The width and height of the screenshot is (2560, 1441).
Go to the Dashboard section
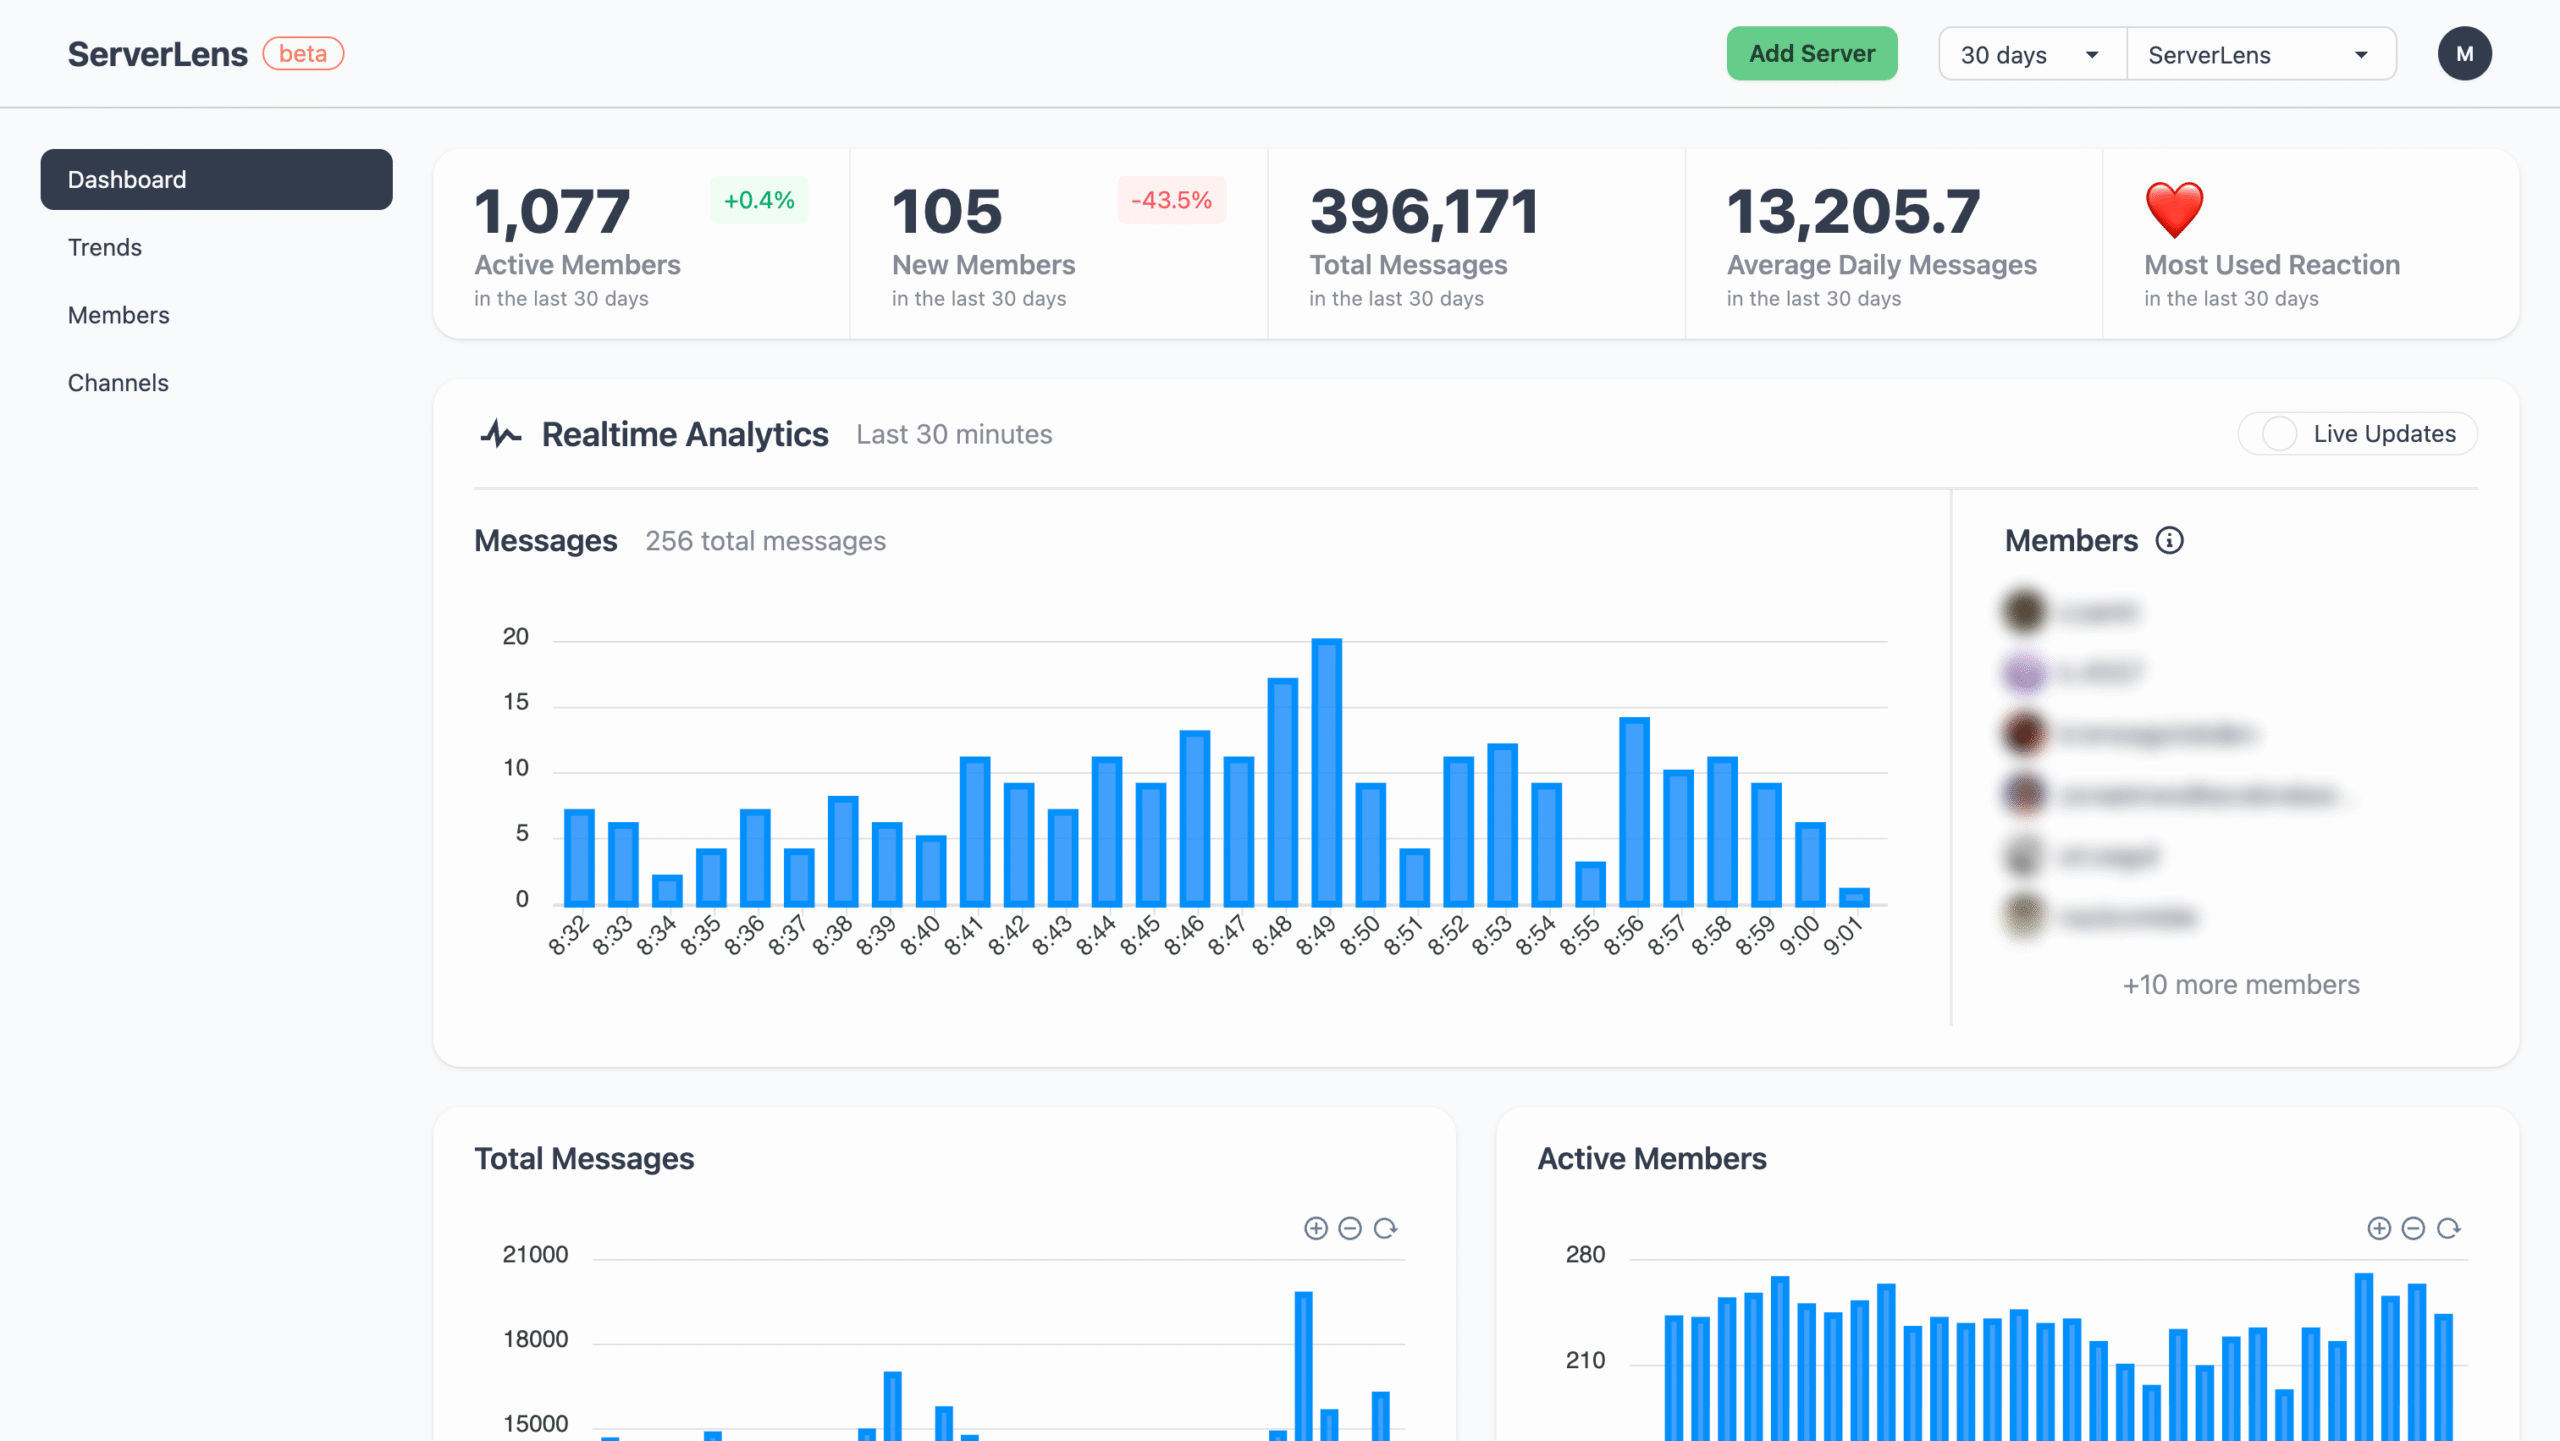tap(216, 180)
